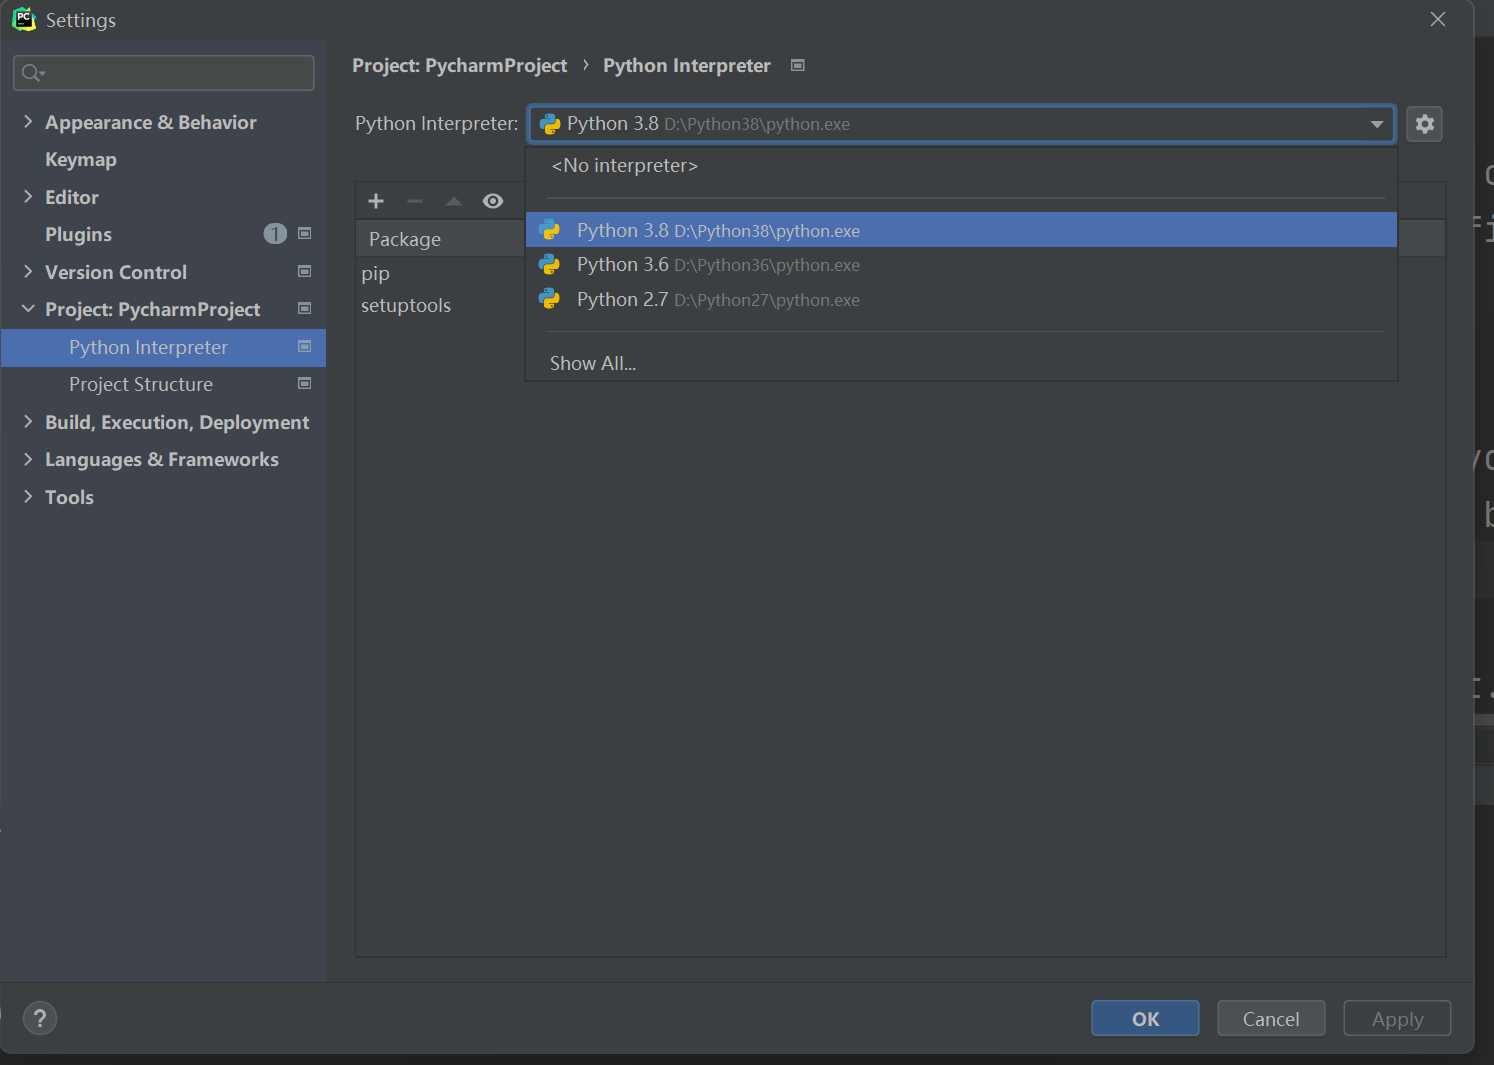Click Show All... in interpreter list

click(x=593, y=363)
